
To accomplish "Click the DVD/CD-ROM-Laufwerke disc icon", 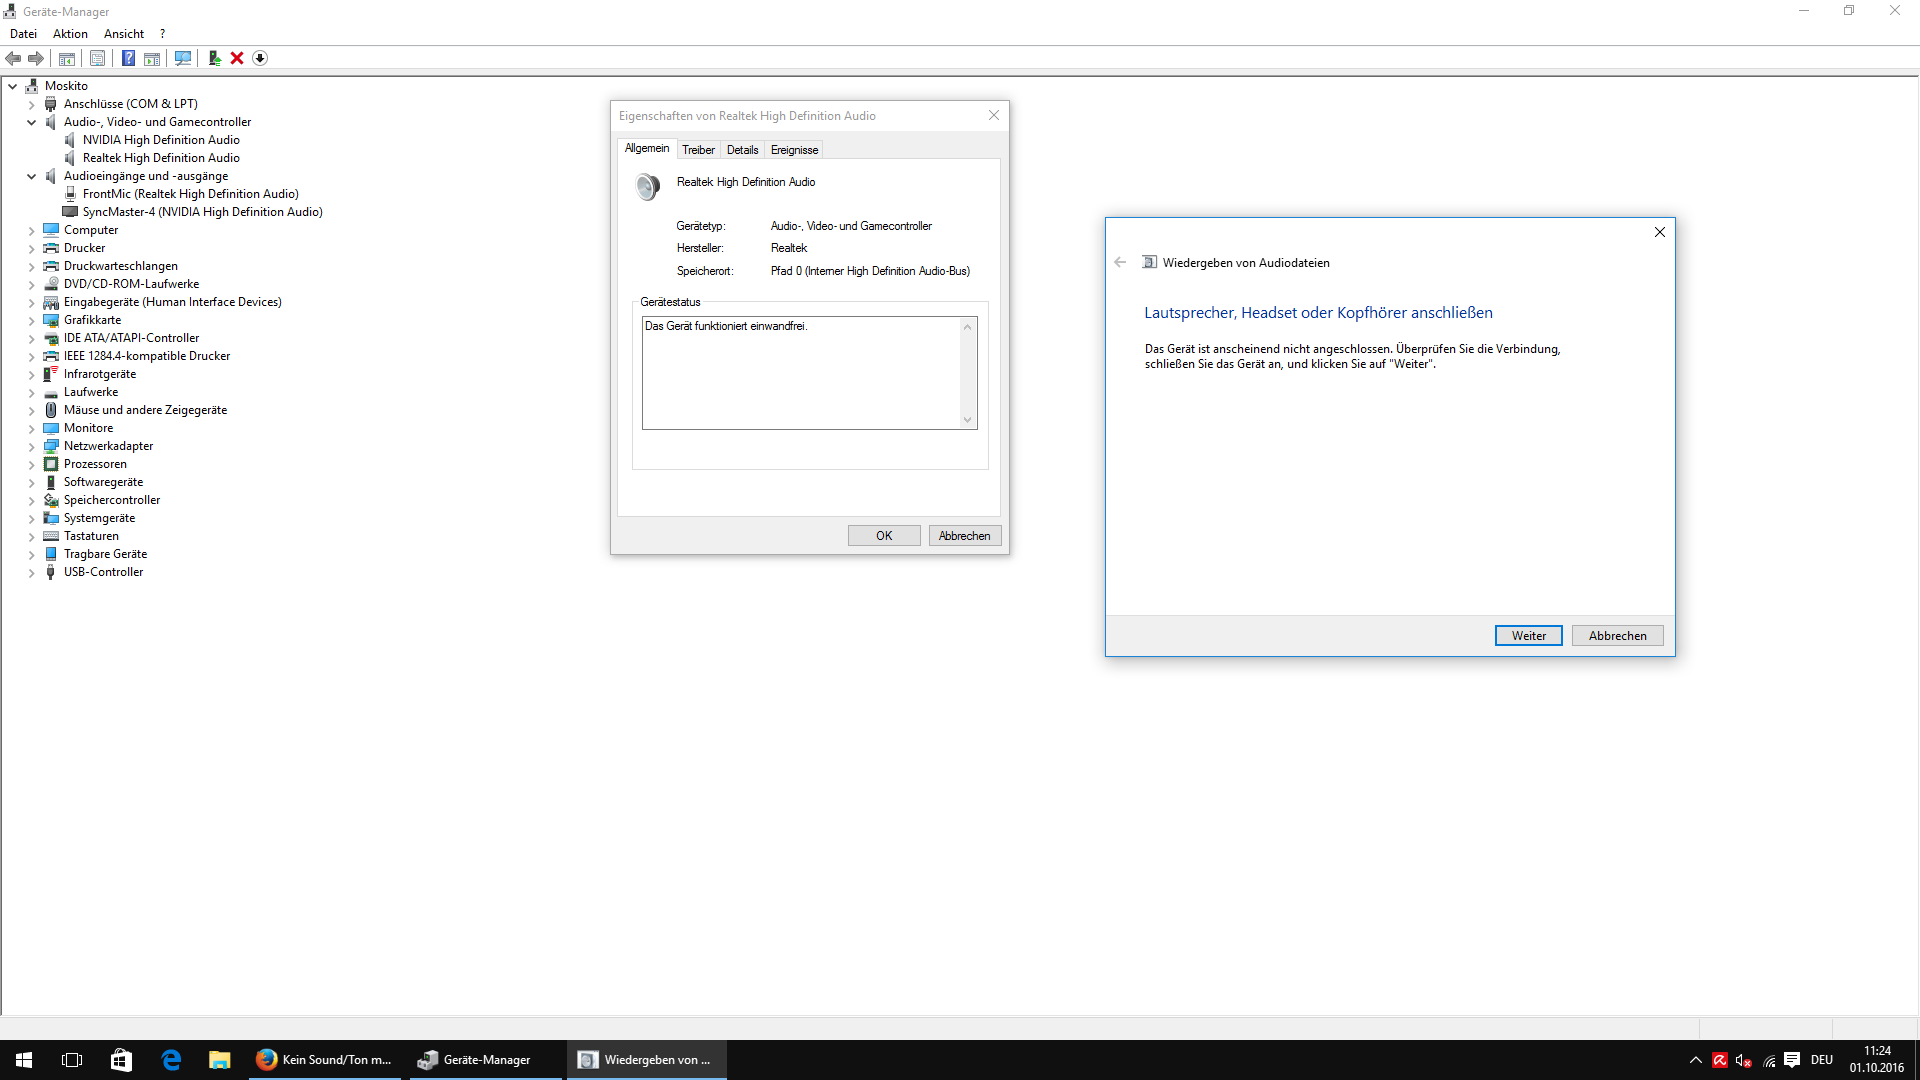I will click(x=51, y=284).
